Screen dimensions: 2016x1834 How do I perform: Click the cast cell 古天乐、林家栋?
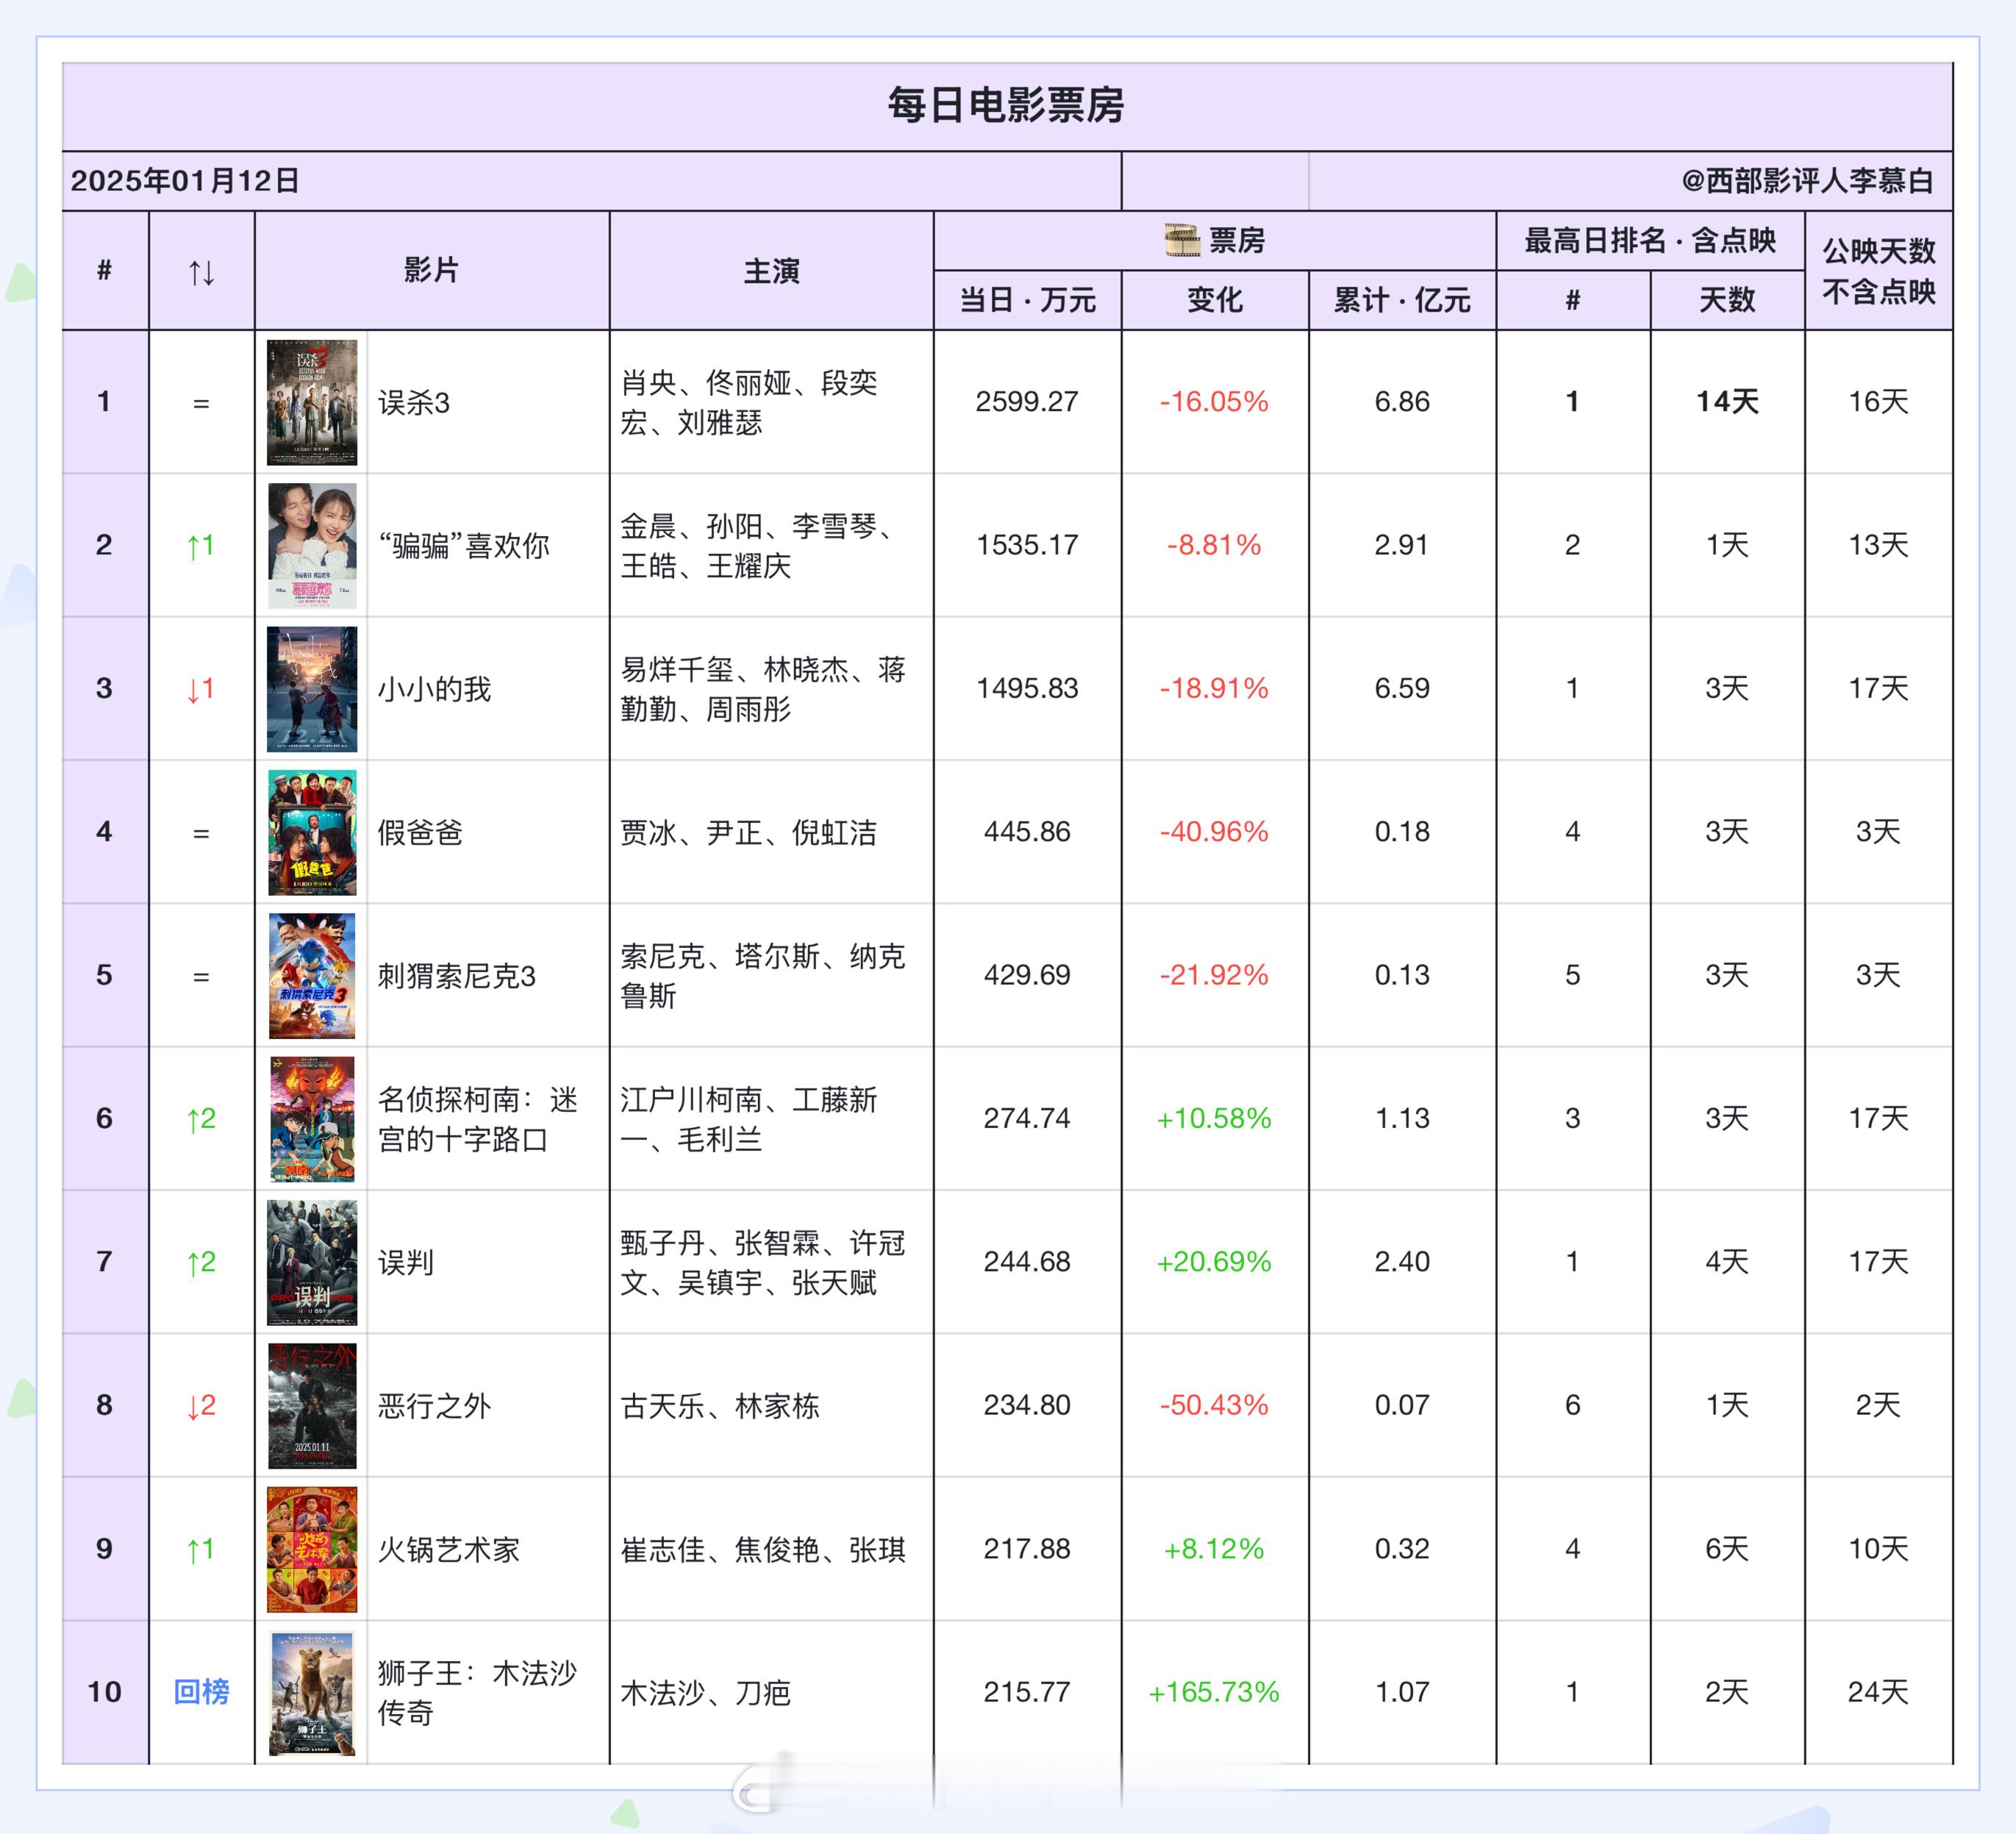pyautogui.click(x=720, y=1406)
